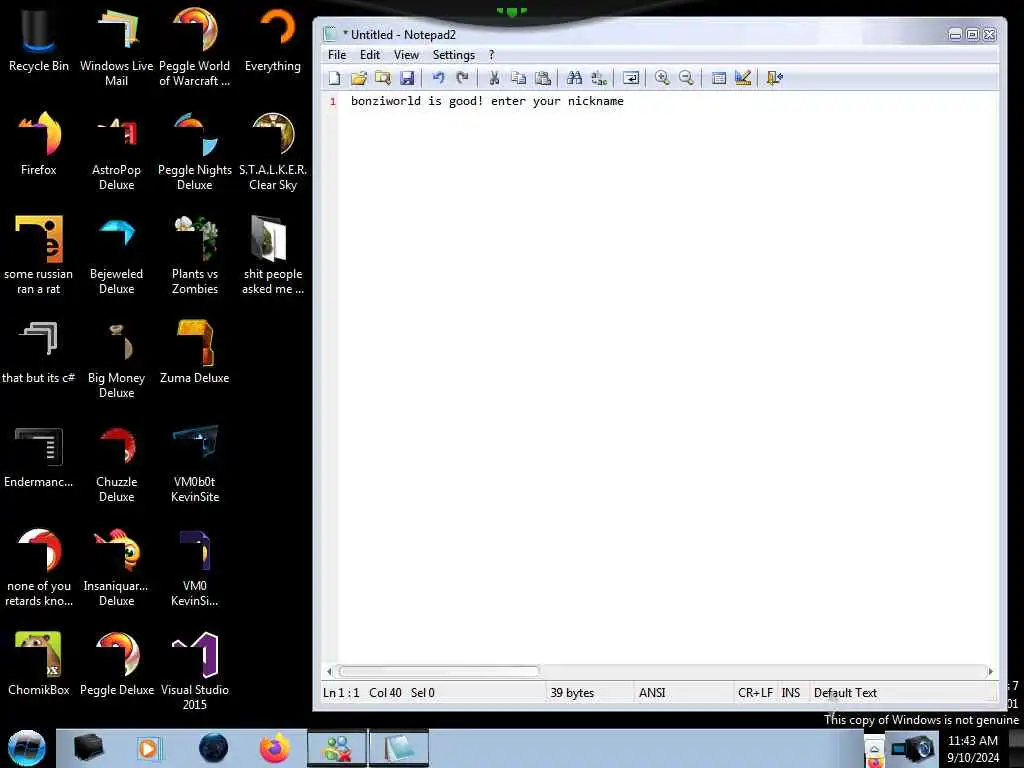This screenshot has height=768, width=1024.
Task: Create a new document in Notepad2
Action: [x=334, y=78]
